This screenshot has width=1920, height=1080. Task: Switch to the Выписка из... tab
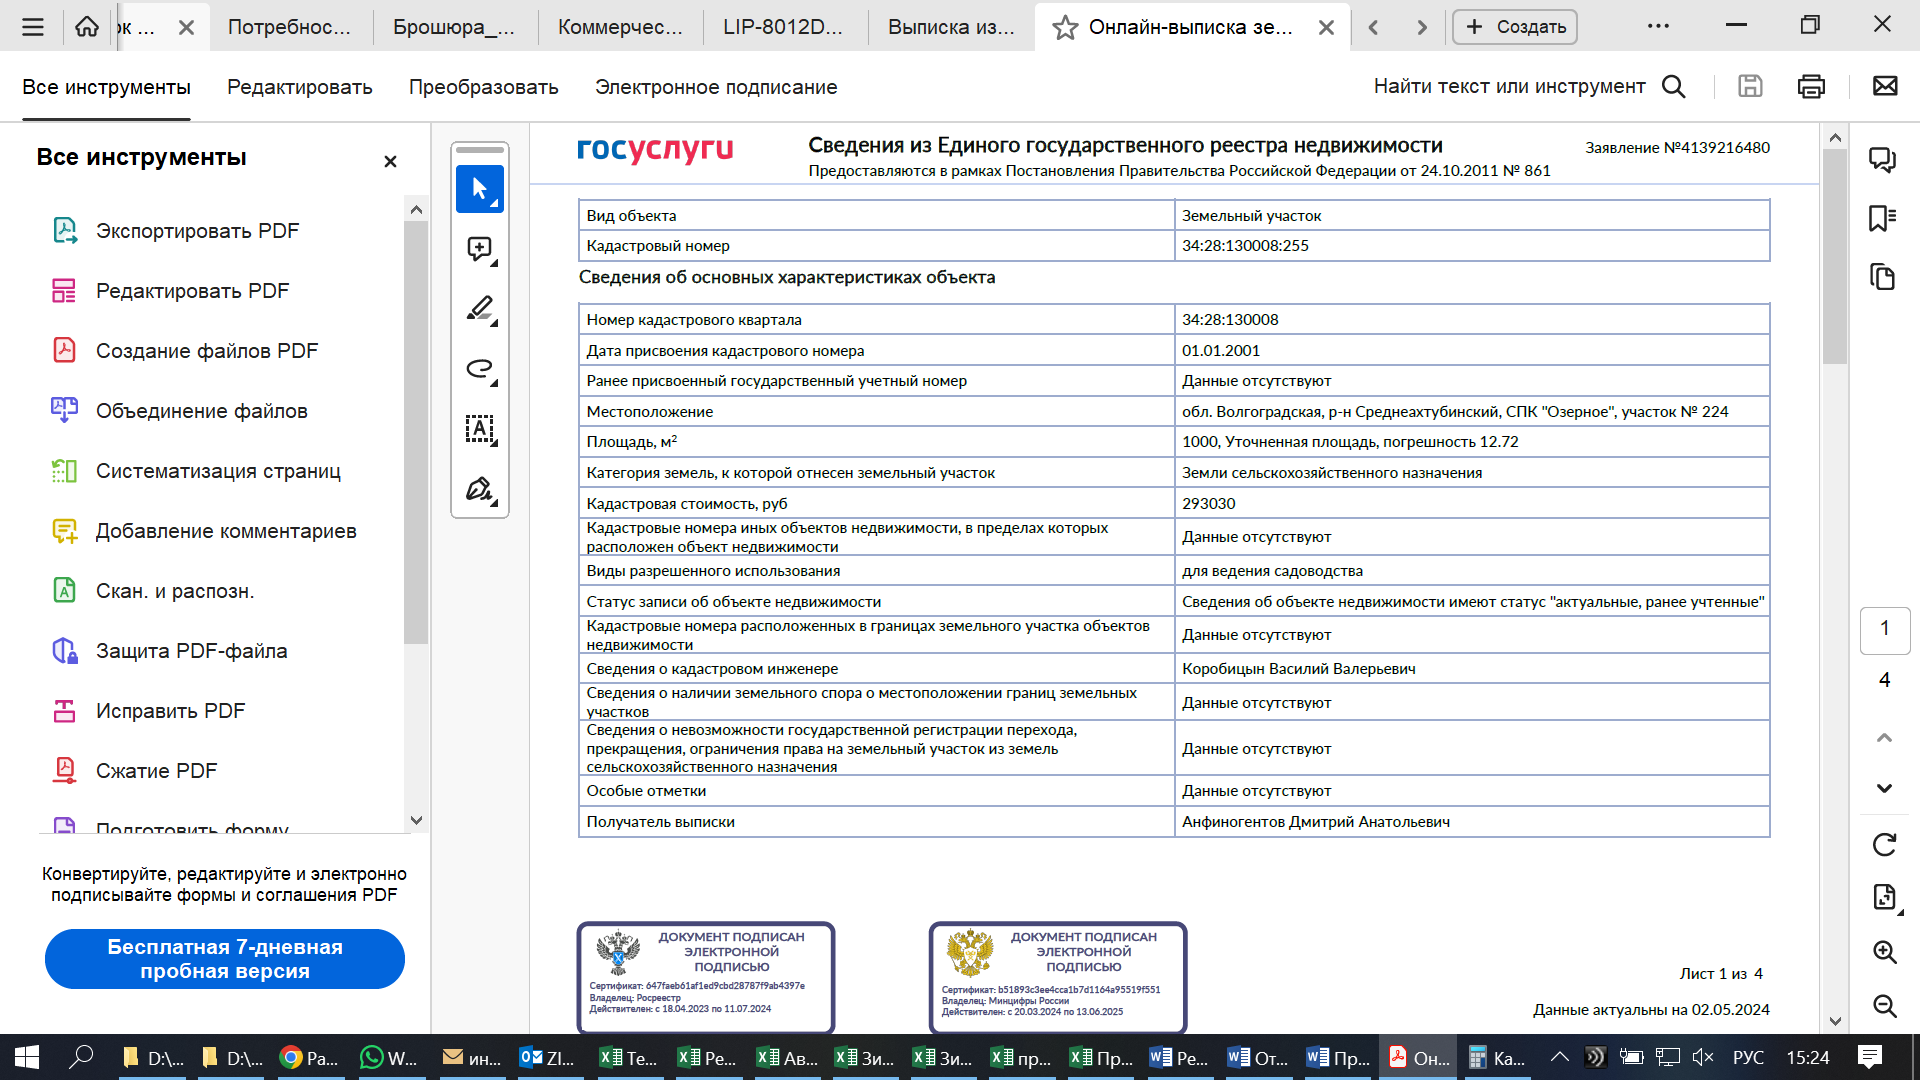(x=951, y=28)
